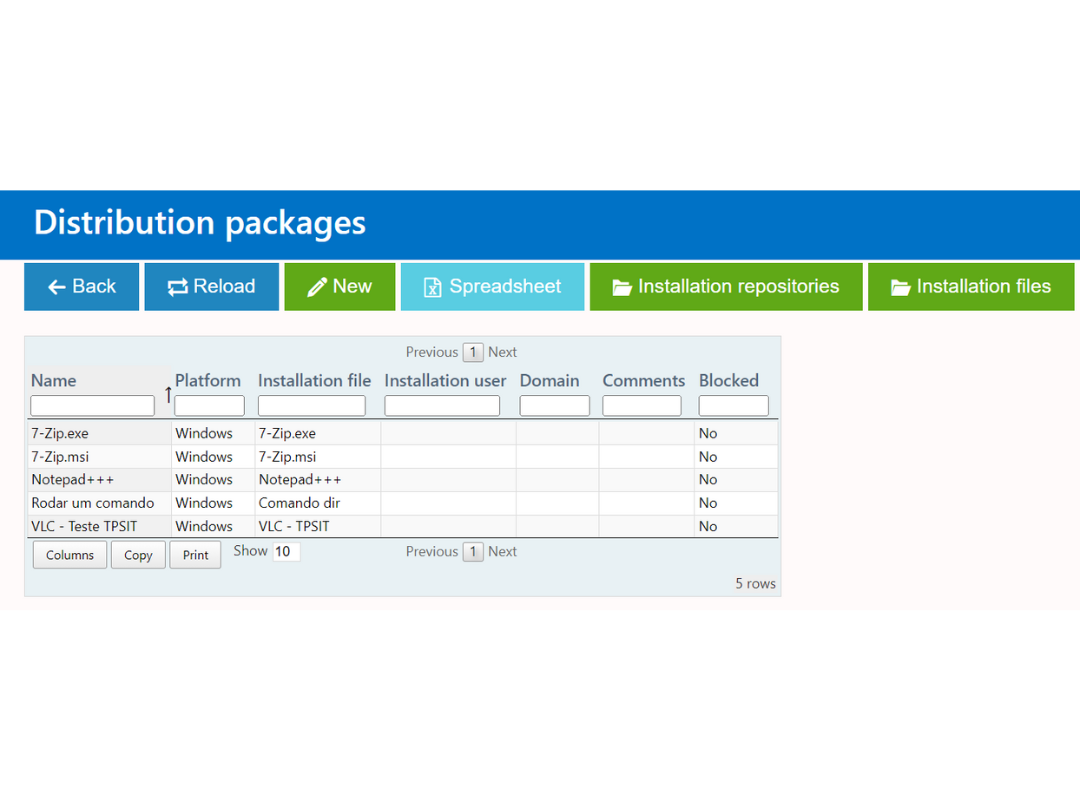Go to Next page at top
Image resolution: width=1080 pixels, height=800 pixels.
pyautogui.click(x=502, y=352)
